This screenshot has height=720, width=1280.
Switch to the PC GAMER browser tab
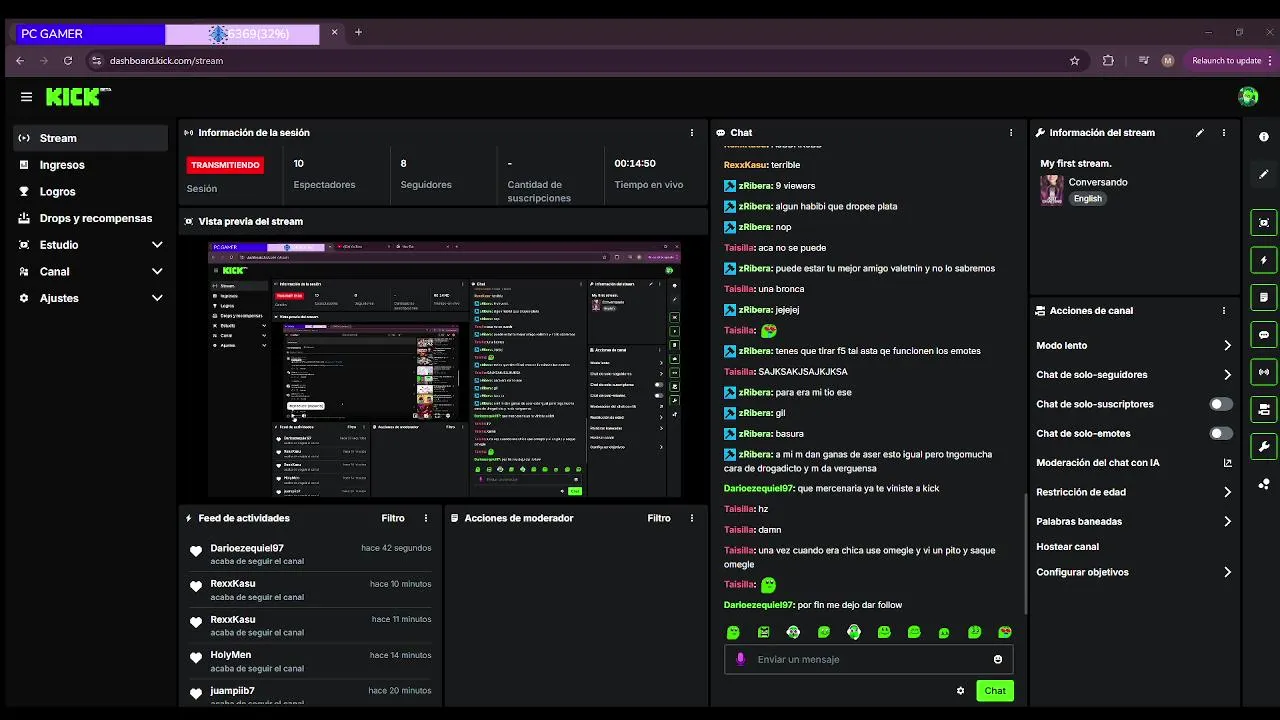[x=88, y=34]
